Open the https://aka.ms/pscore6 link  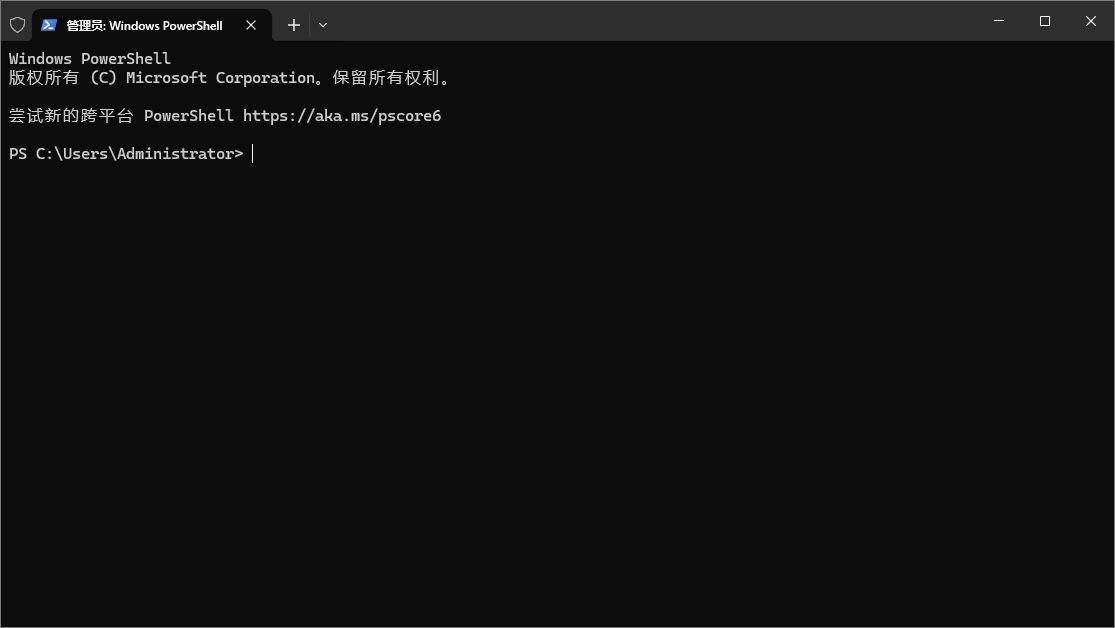point(342,115)
